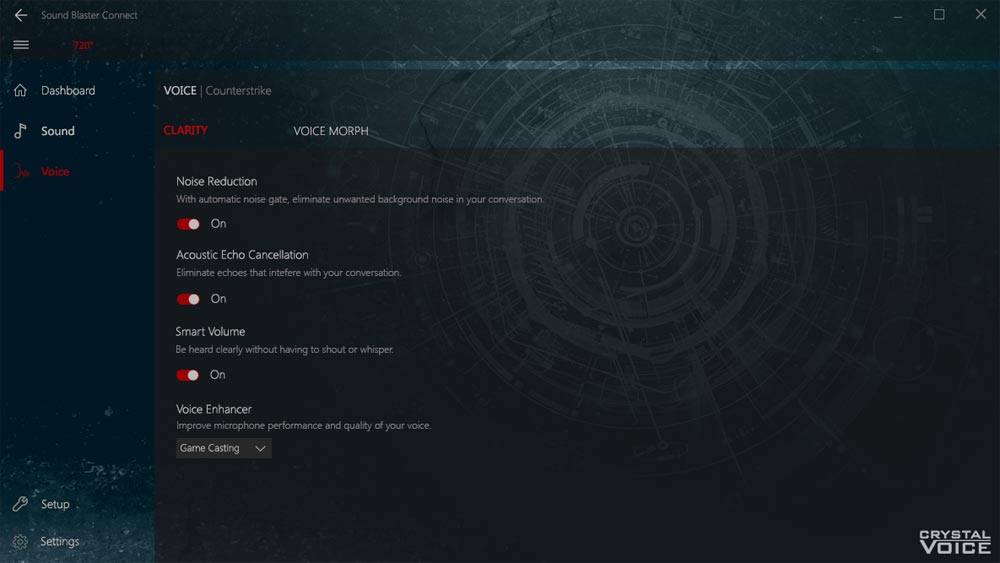The image size is (1000, 563).
Task: Click the Crystal Voice logo
Action: pos(954,541)
